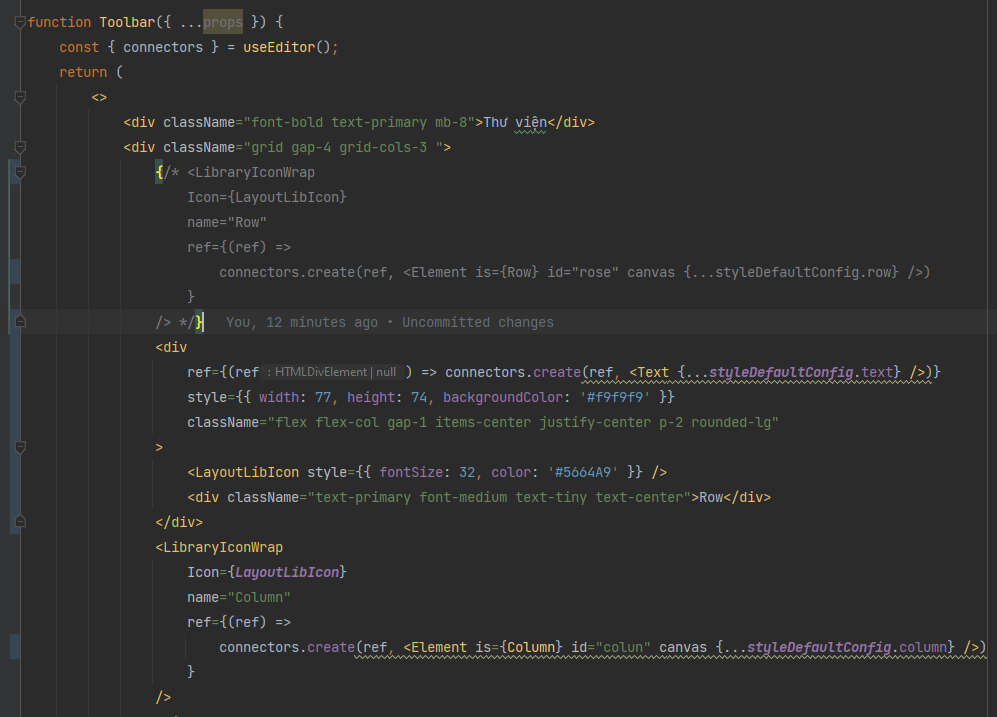The image size is (997, 717).
Task: Click the 'Thư viện' heading text
Action: click(515, 122)
